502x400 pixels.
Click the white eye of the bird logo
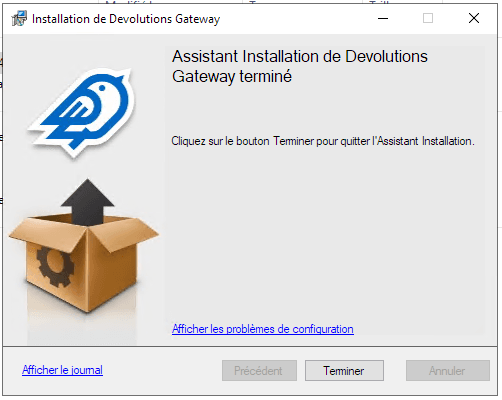coord(102,88)
